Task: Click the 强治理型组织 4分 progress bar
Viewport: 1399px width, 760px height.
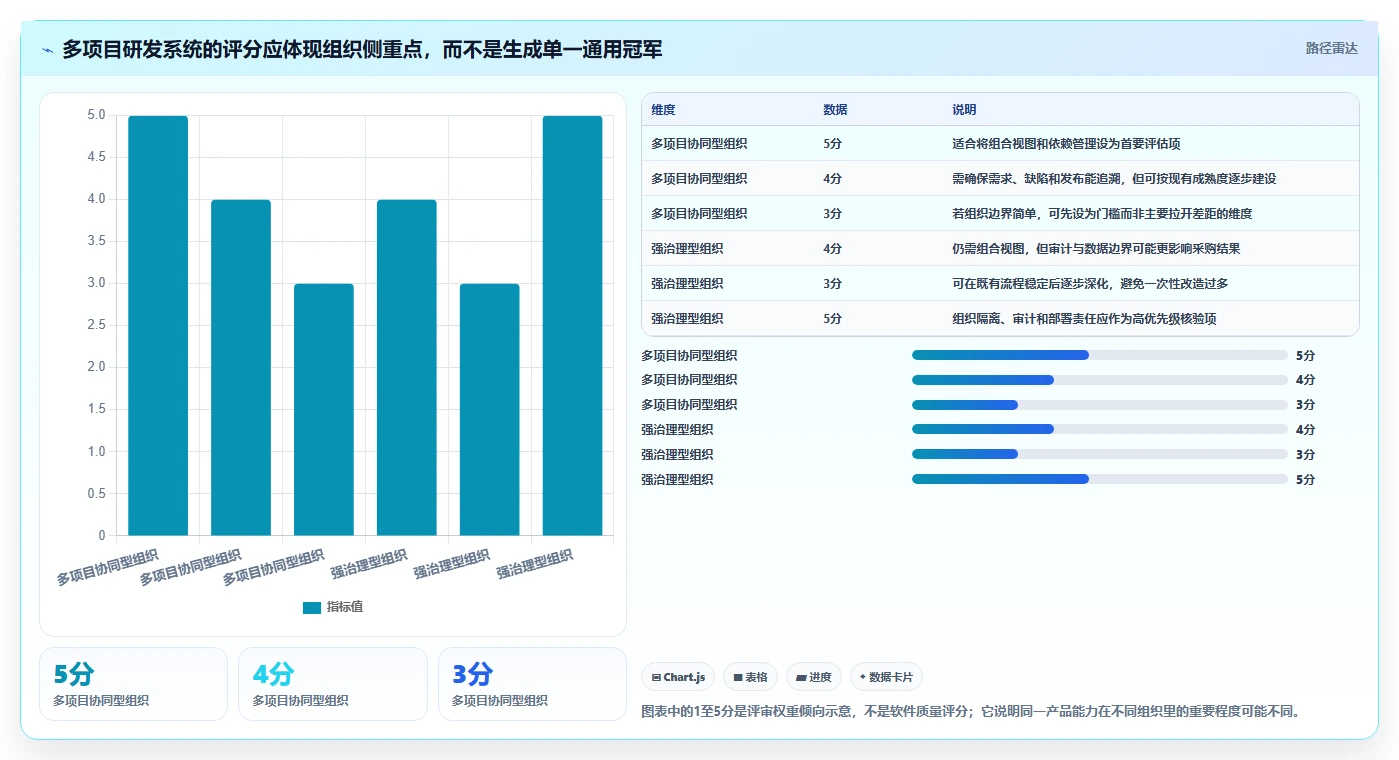Action: click(x=1099, y=430)
